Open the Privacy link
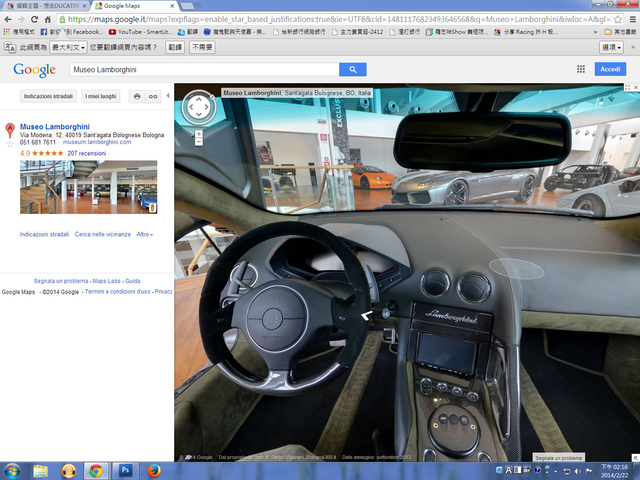 tap(163, 292)
